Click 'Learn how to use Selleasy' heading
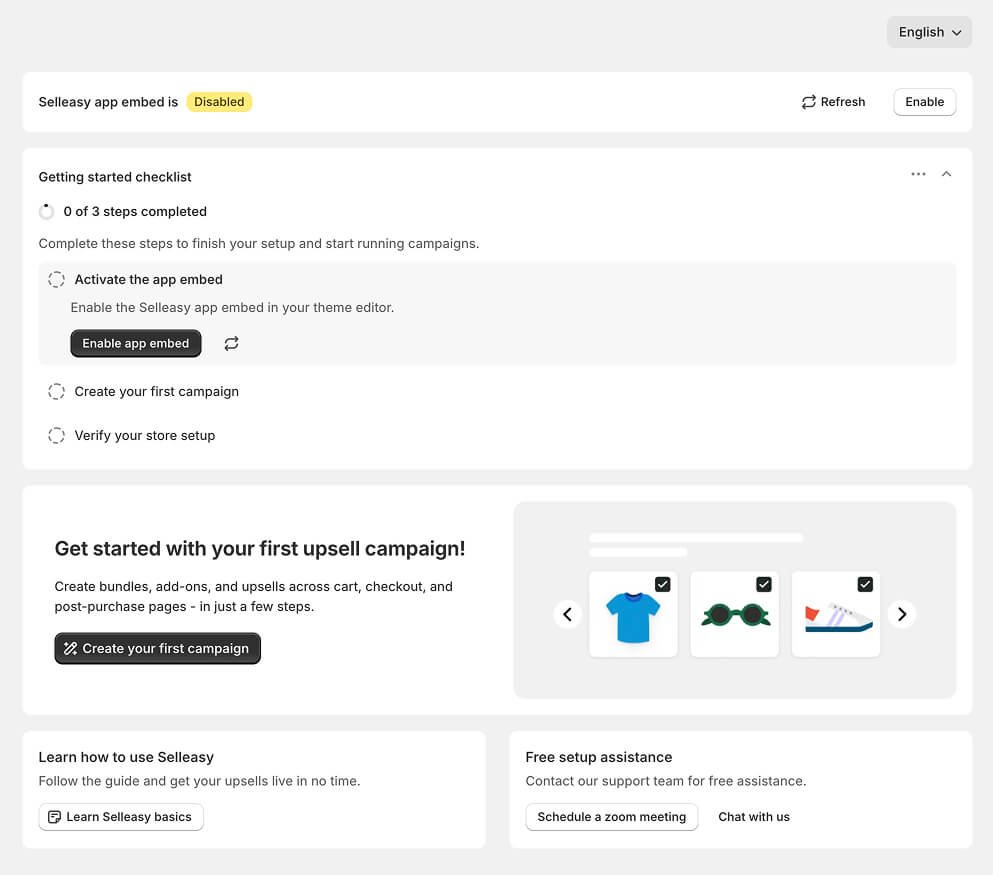Image resolution: width=993 pixels, height=875 pixels. coord(126,757)
